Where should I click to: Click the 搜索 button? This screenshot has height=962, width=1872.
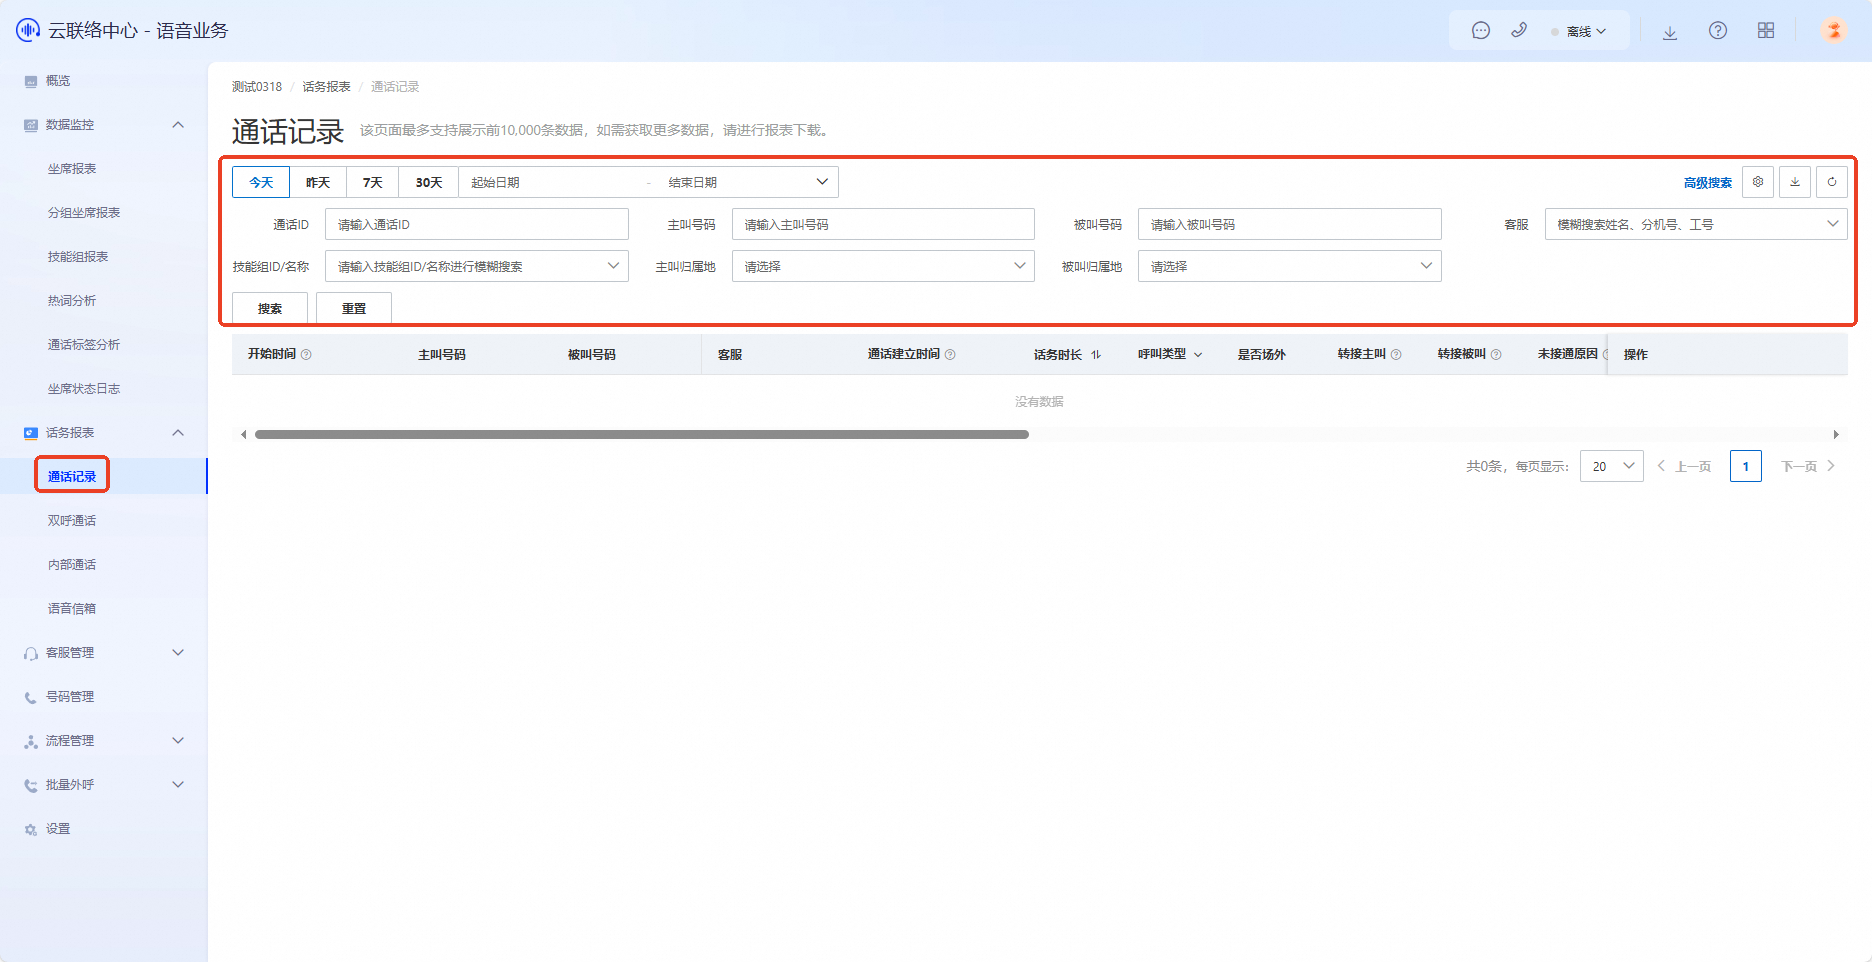(270, 308)
